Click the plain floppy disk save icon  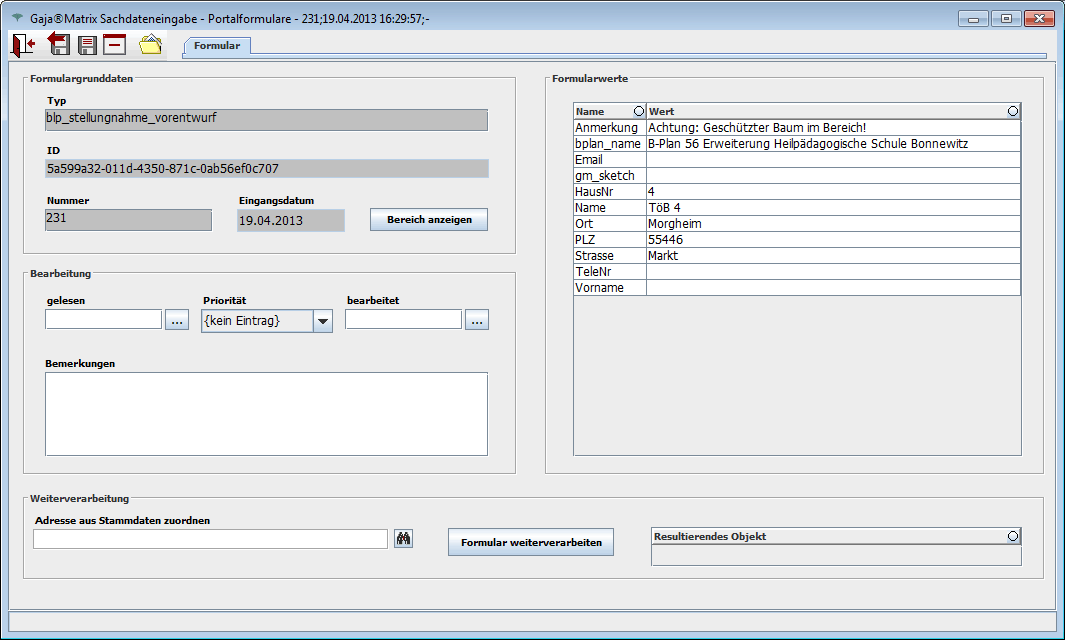point(87,45)
